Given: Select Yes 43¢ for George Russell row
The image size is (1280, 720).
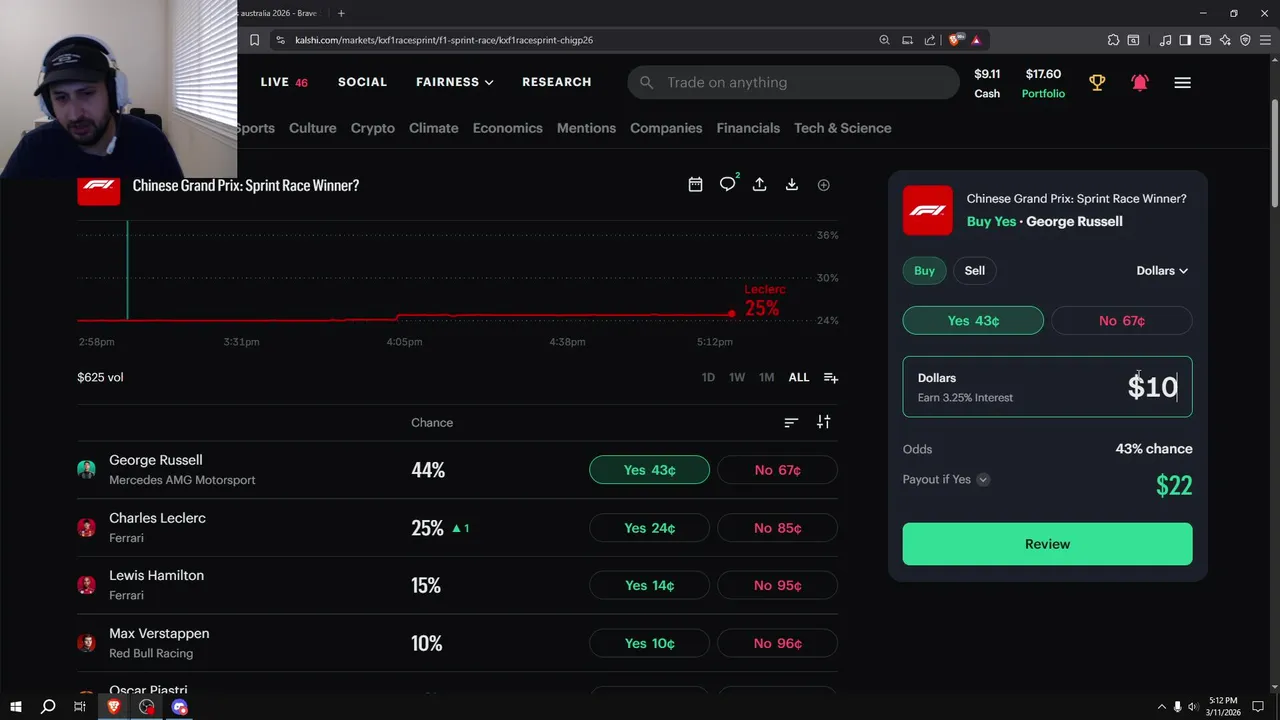Looking at the screenshot, I should (649, 470).
